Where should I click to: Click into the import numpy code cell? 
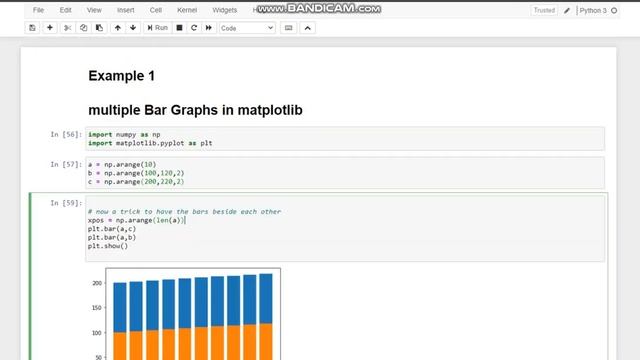click(345, 139)
